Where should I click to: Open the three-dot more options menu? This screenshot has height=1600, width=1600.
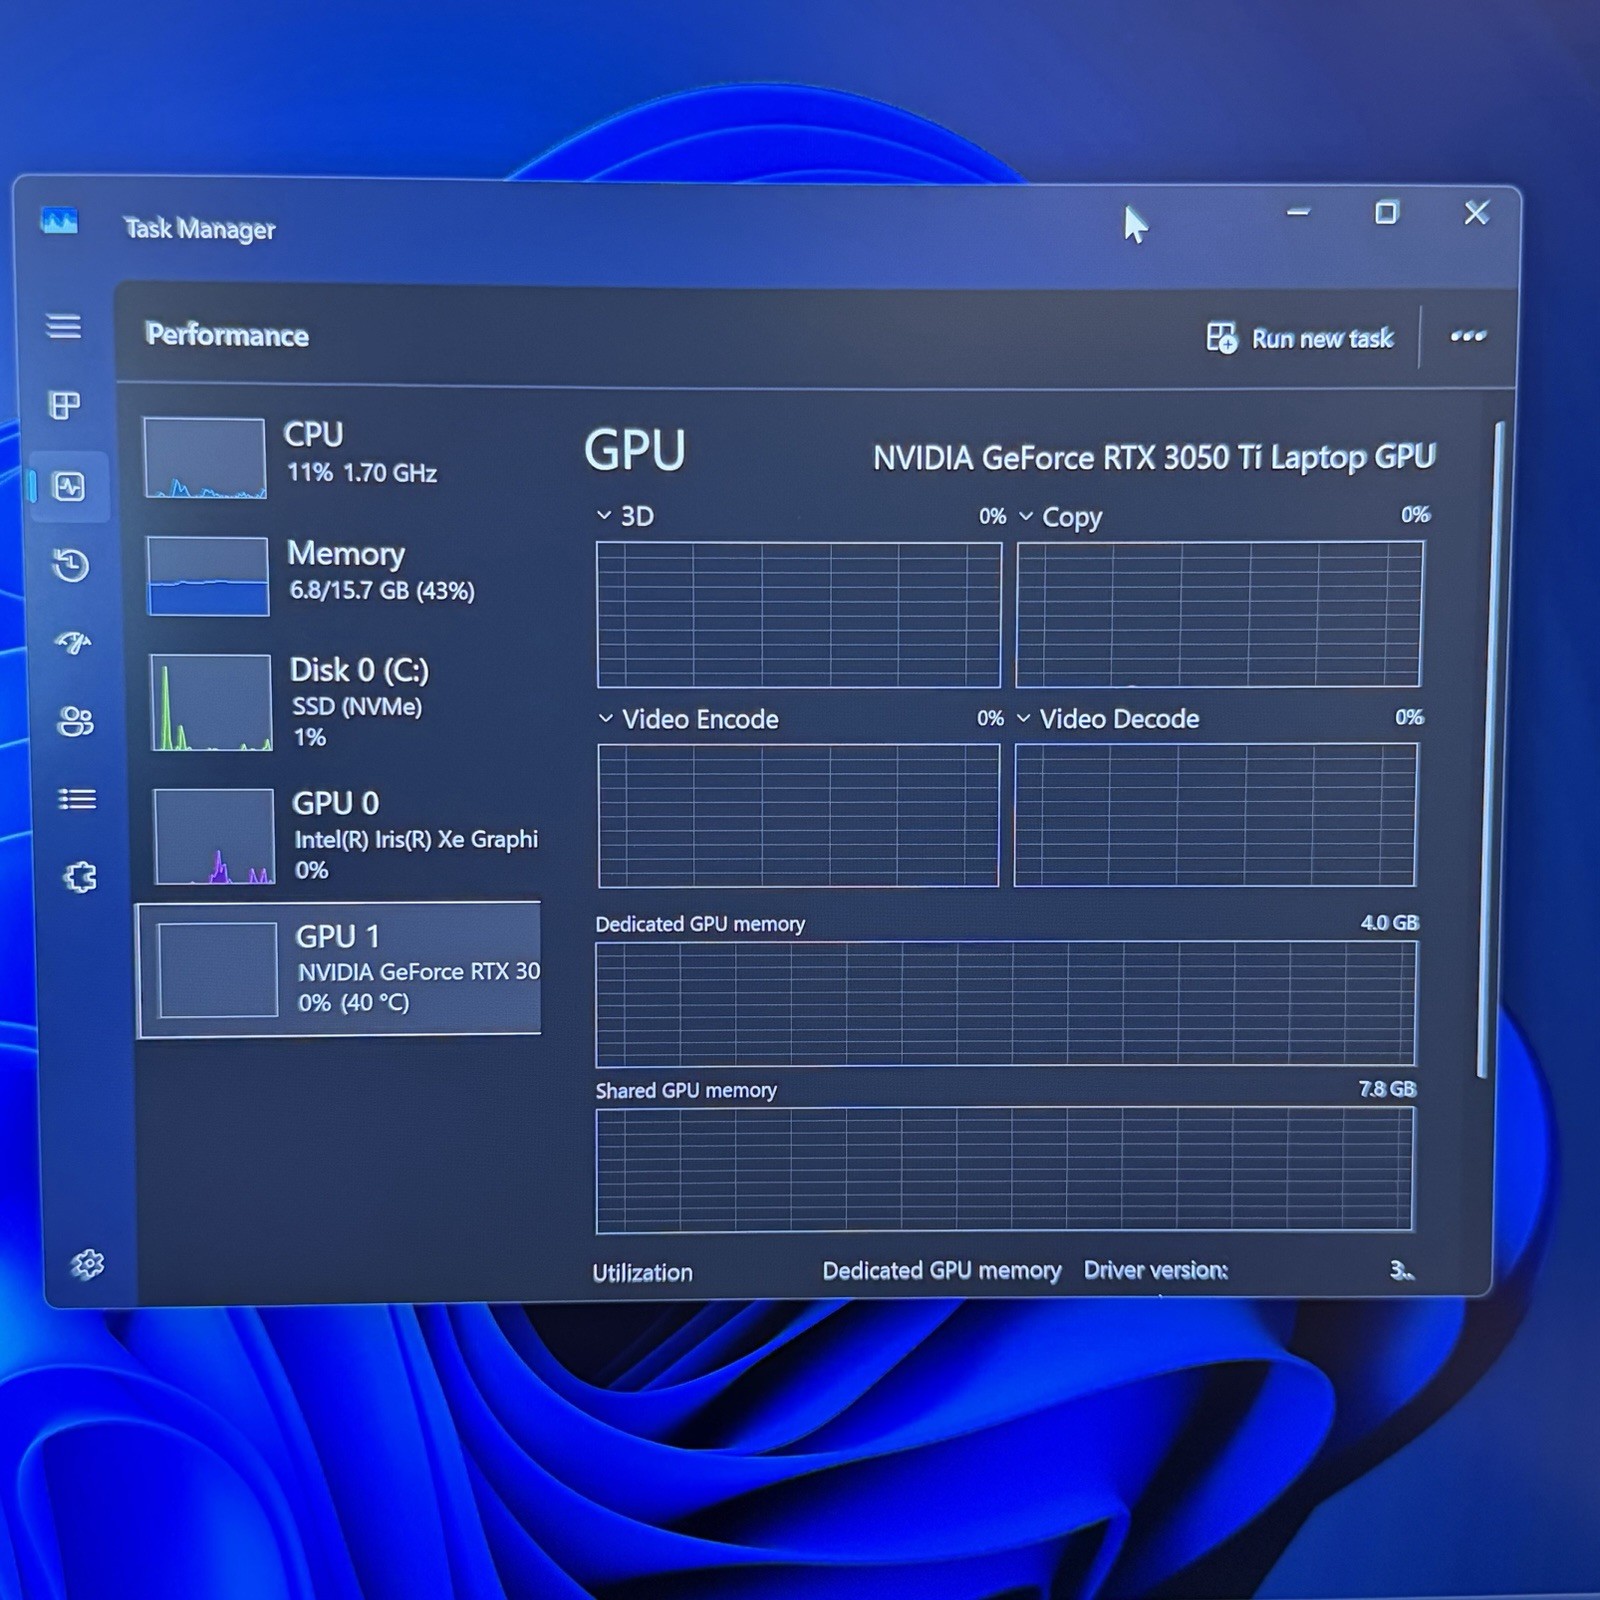click(1468, 336)
